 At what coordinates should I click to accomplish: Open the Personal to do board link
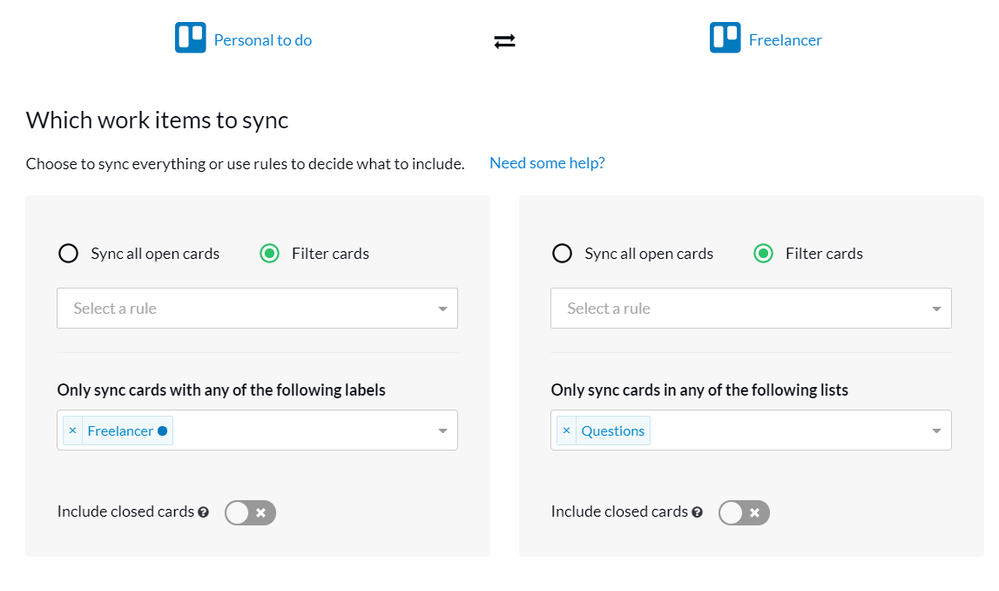(x=263, y=40)
